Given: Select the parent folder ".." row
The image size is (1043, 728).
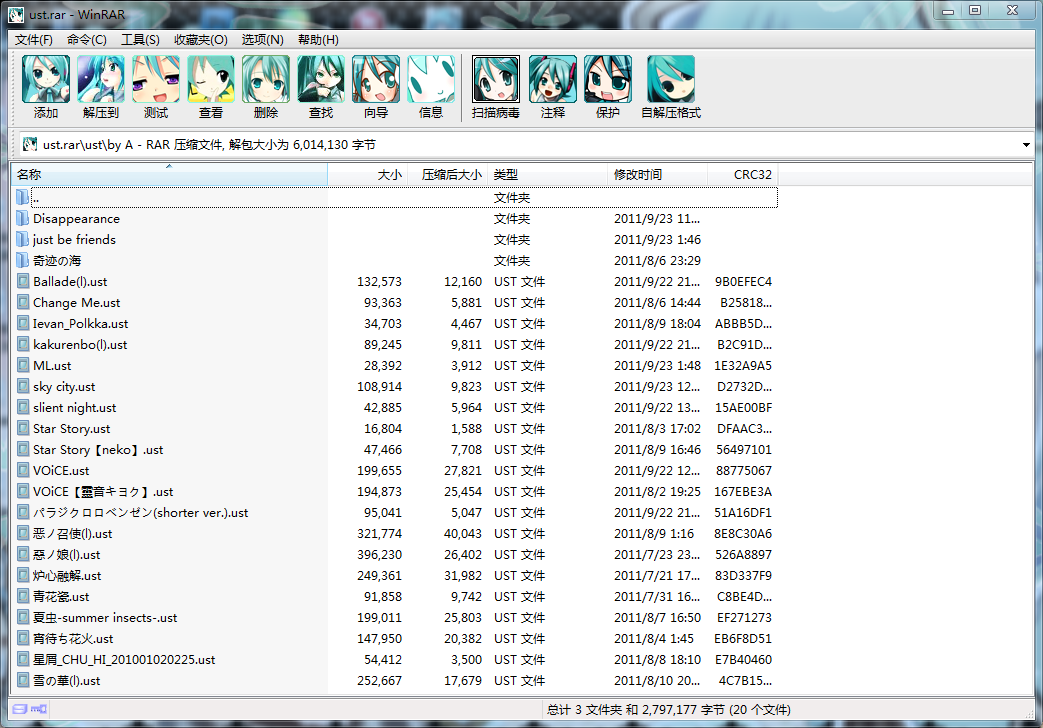Looking at the screenshot, I should [x=395, y=198].
